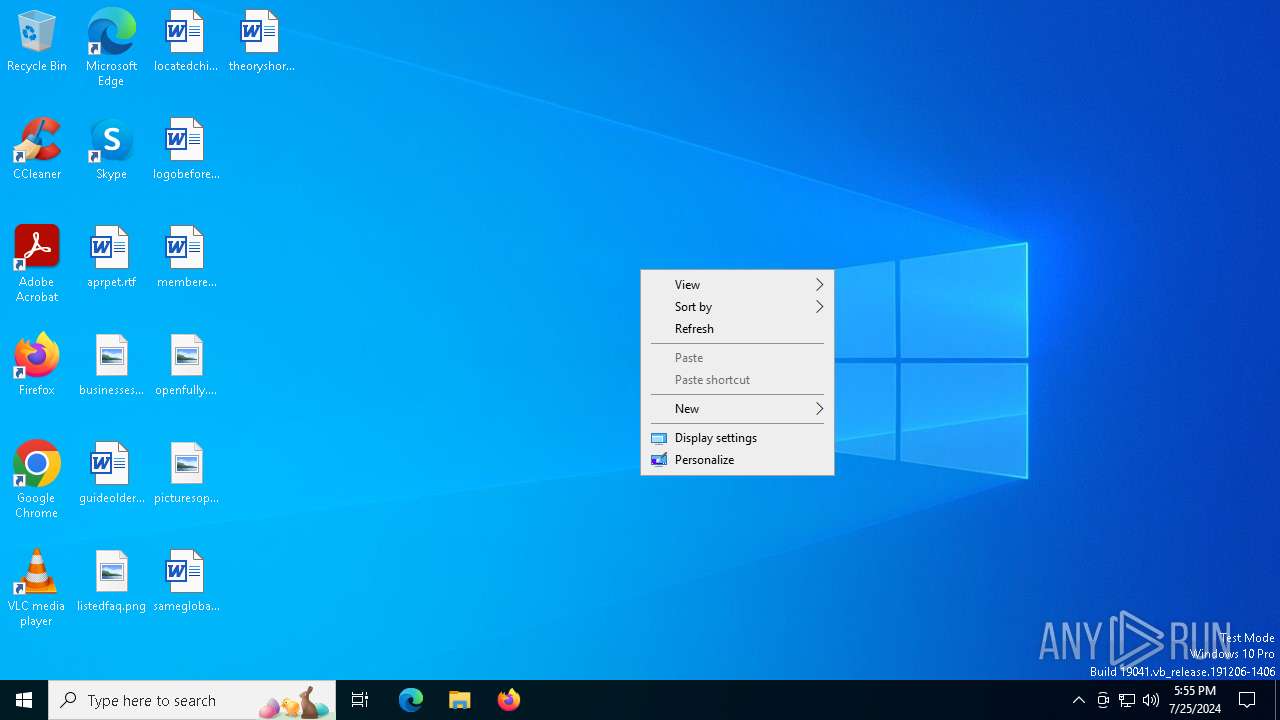This screenshot has width=1280, height=720.
Task: Expand the View submenu
Action: coord(737,285)
